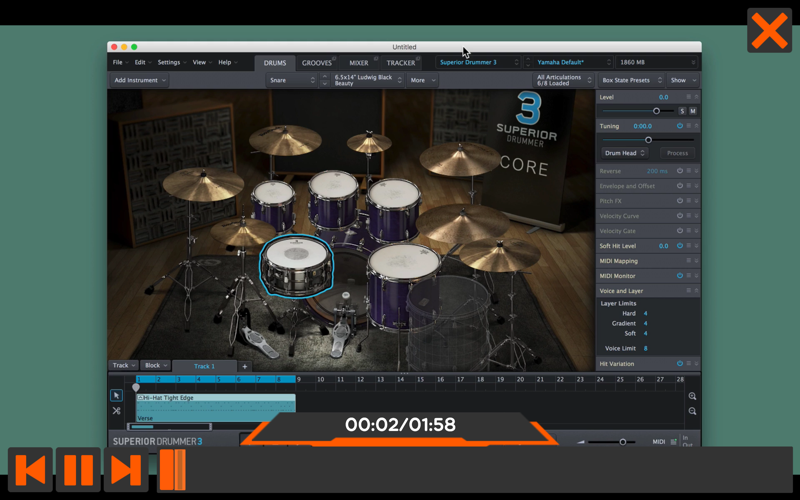Enable Envelope and Offset power button

pos(680,186)
